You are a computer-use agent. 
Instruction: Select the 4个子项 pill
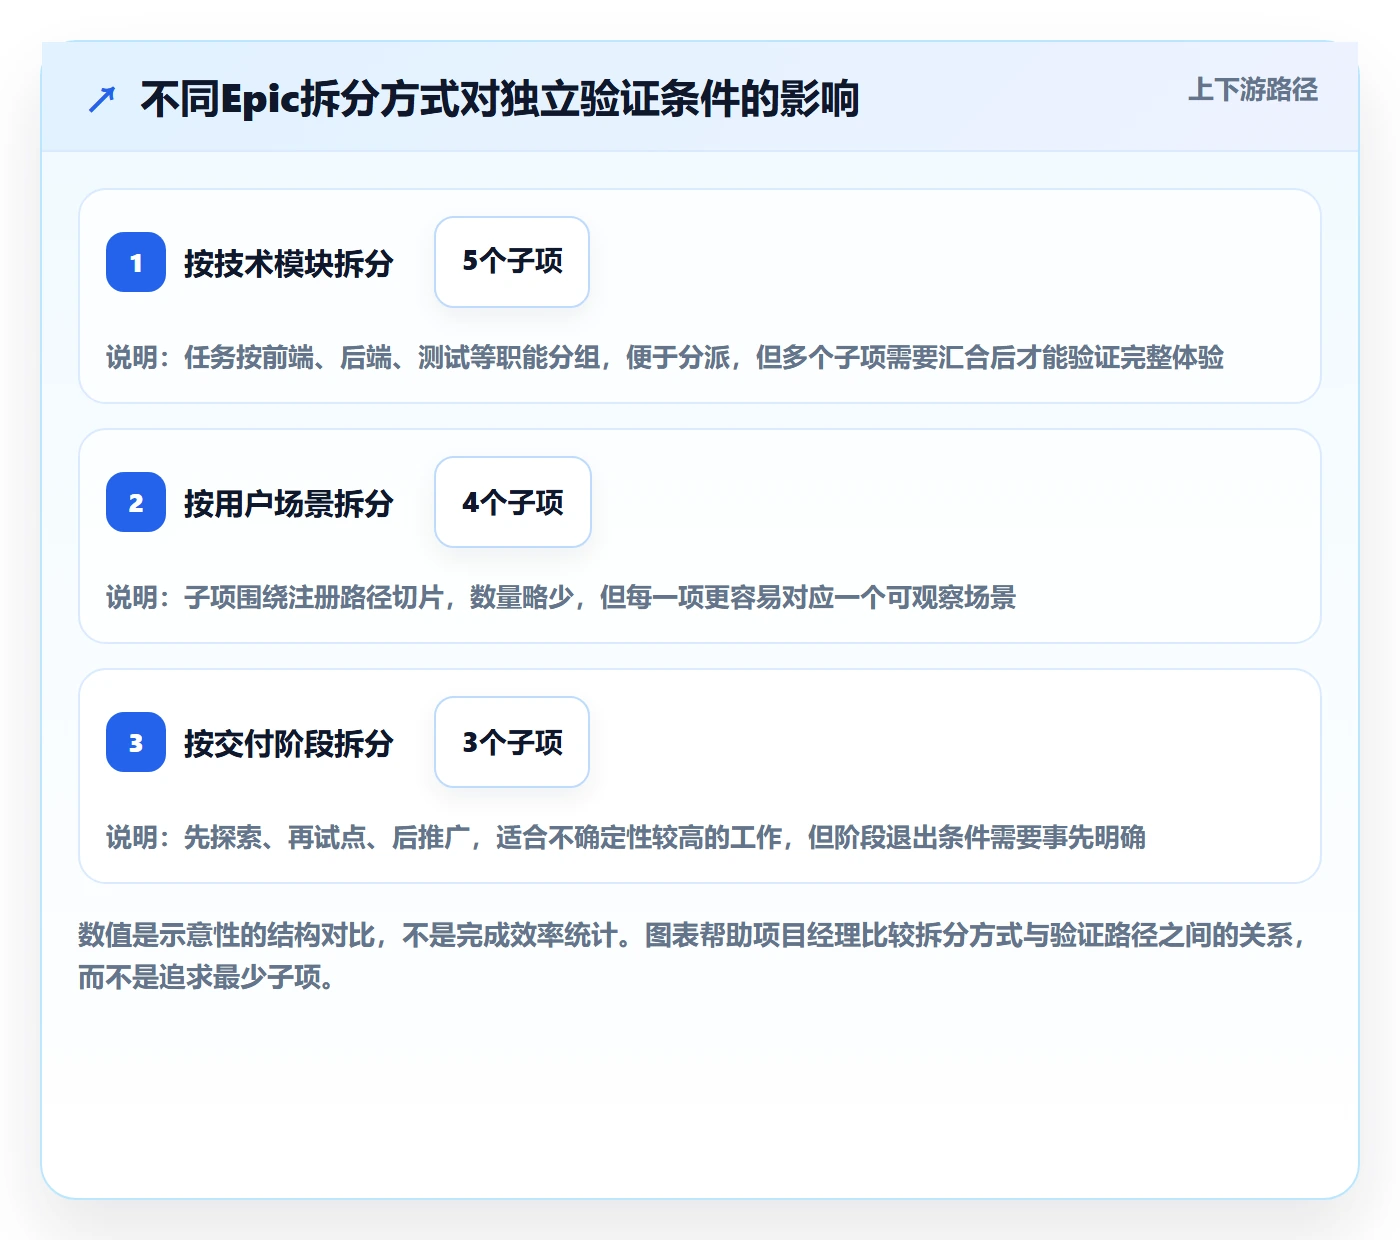513,502
